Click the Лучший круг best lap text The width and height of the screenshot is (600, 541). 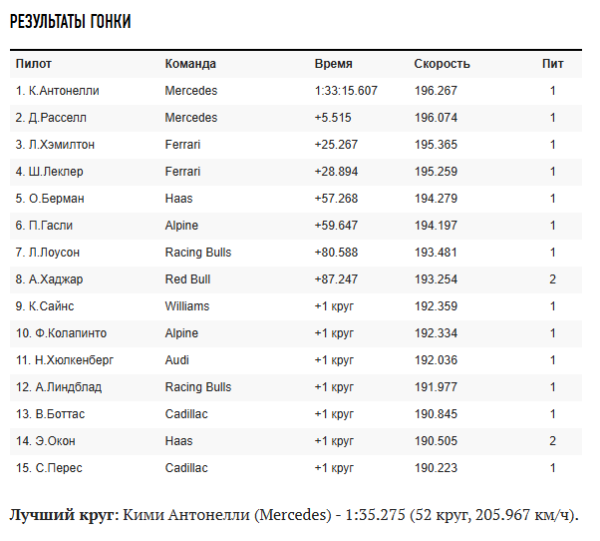click(294, 515)
